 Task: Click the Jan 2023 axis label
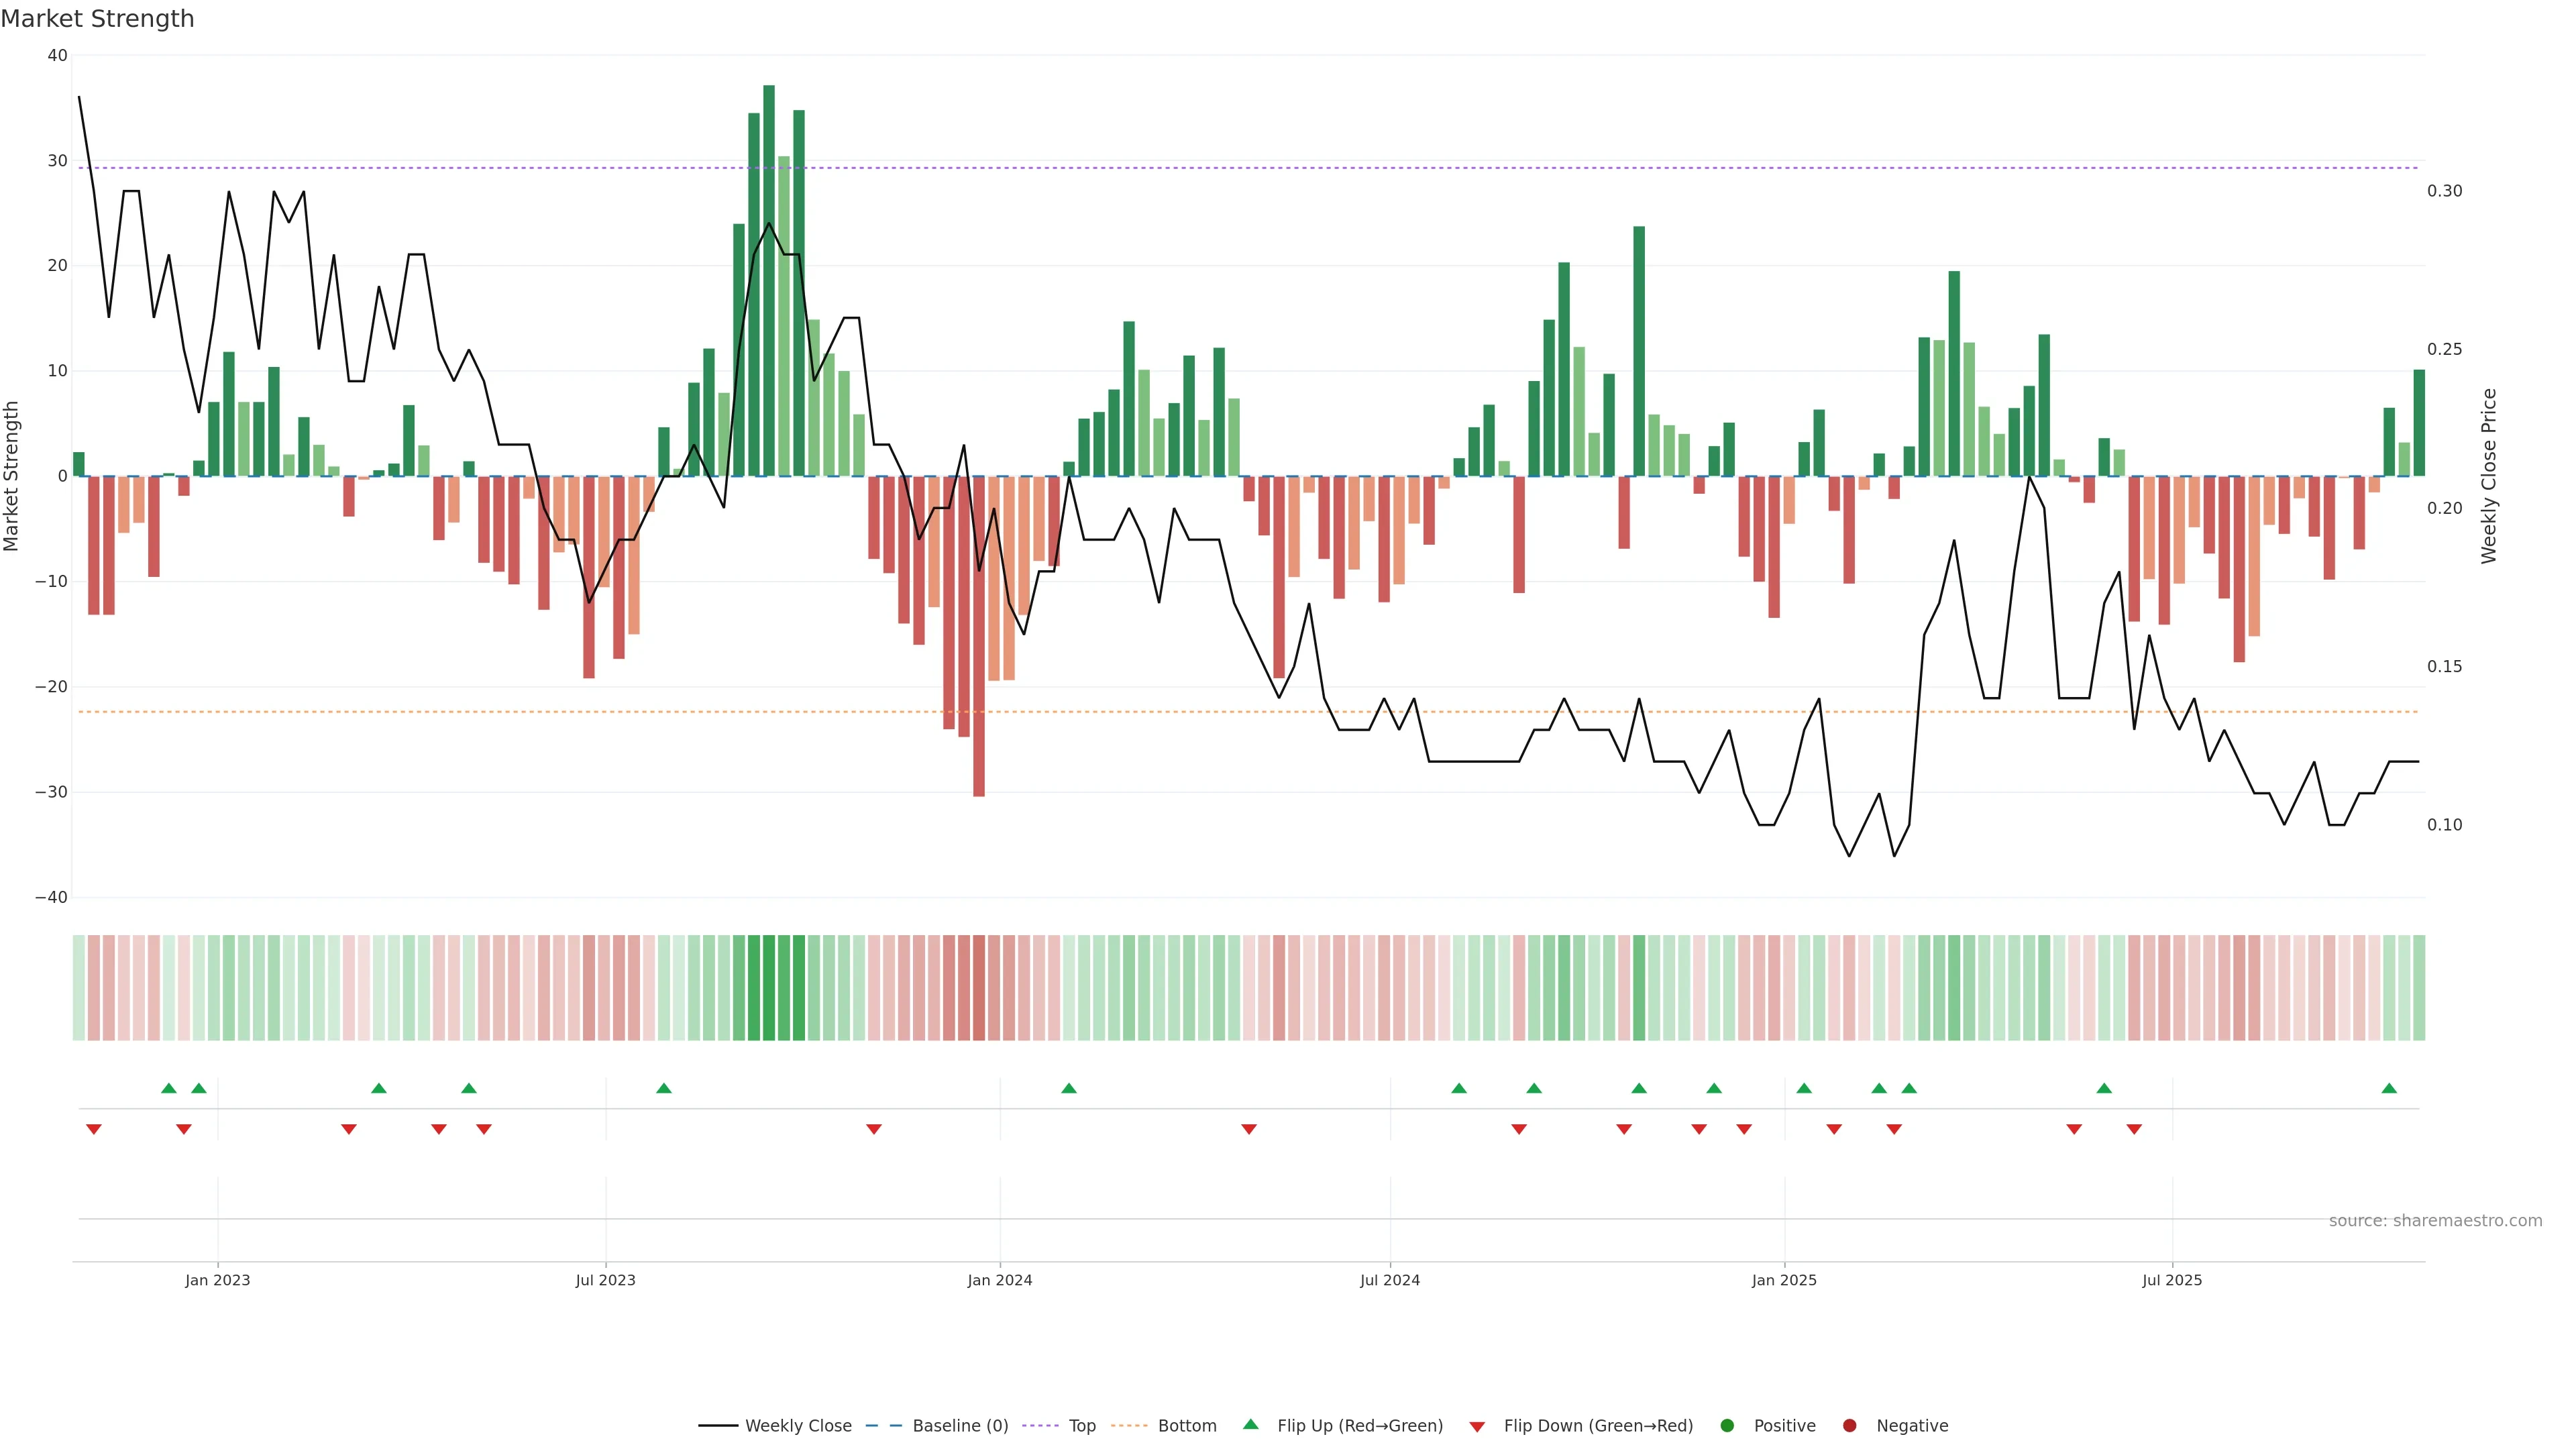click(x=218, y=1280)
